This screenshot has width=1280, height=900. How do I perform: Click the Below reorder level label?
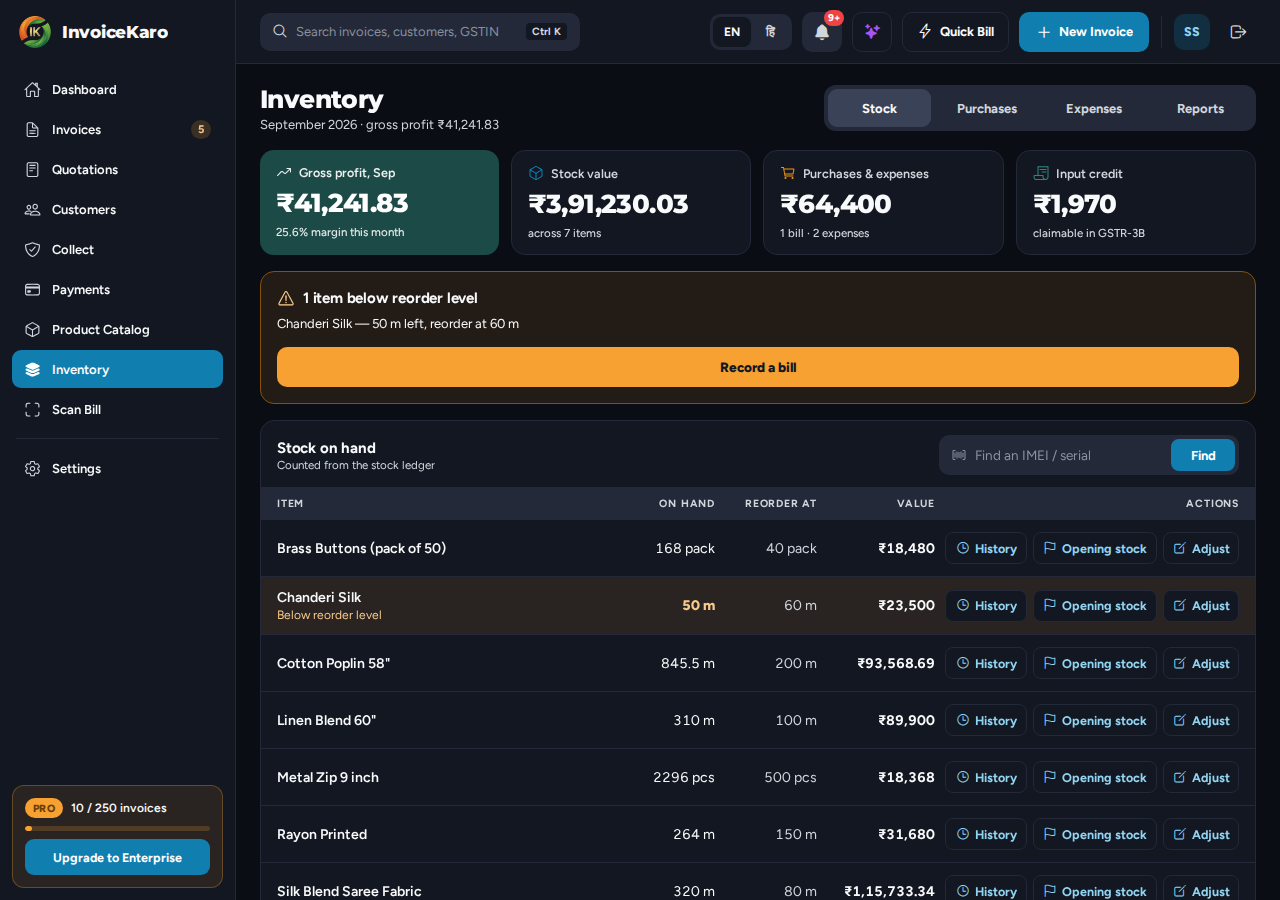point(329,615)
